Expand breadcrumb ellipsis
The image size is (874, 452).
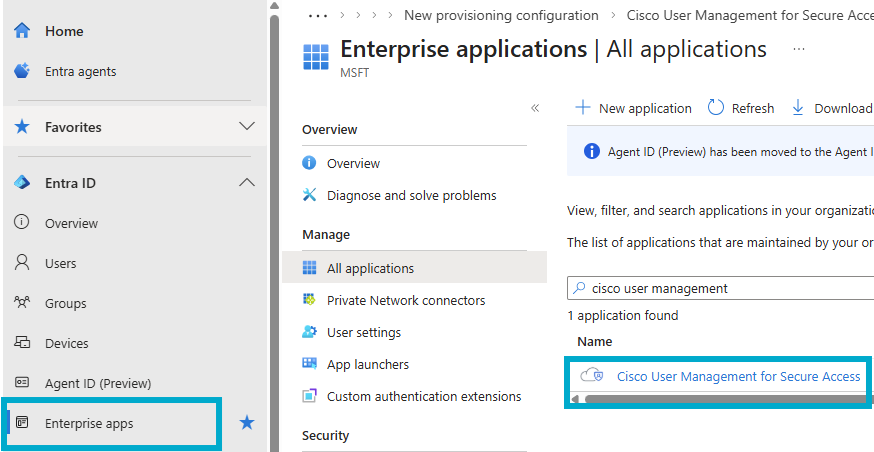tap(318, 16)
